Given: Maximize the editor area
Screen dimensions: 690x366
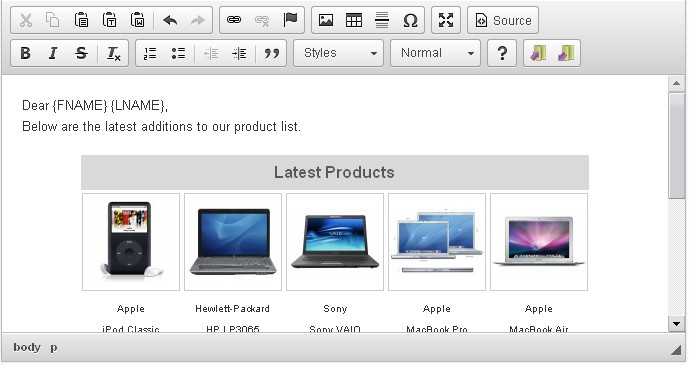Looking at the screenshot, I should pos(446,20).
